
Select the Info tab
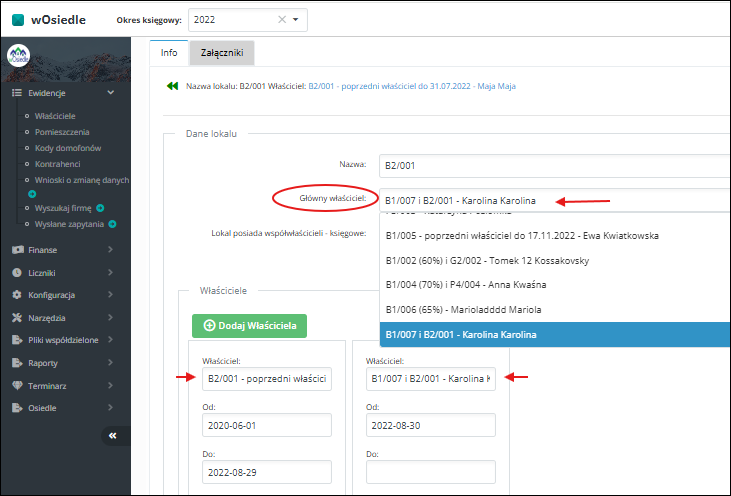coord(169,52)
